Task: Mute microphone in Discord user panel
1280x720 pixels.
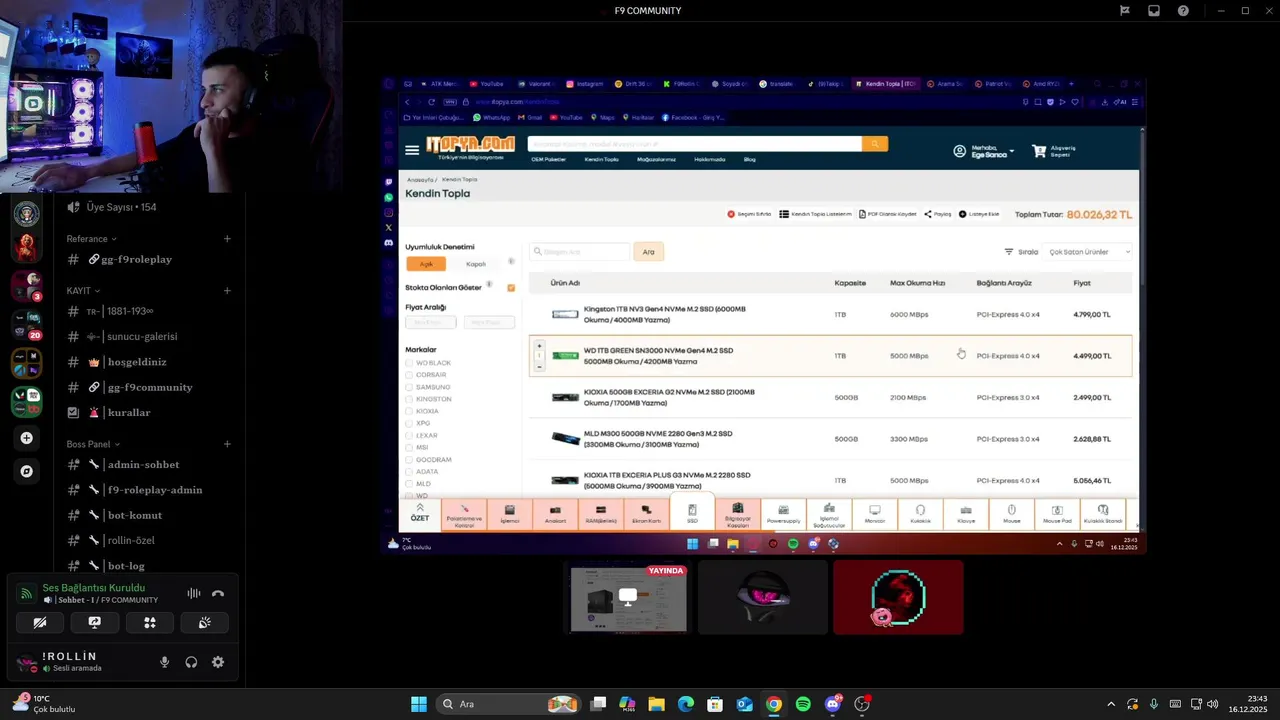Action: tap(165, 662)
